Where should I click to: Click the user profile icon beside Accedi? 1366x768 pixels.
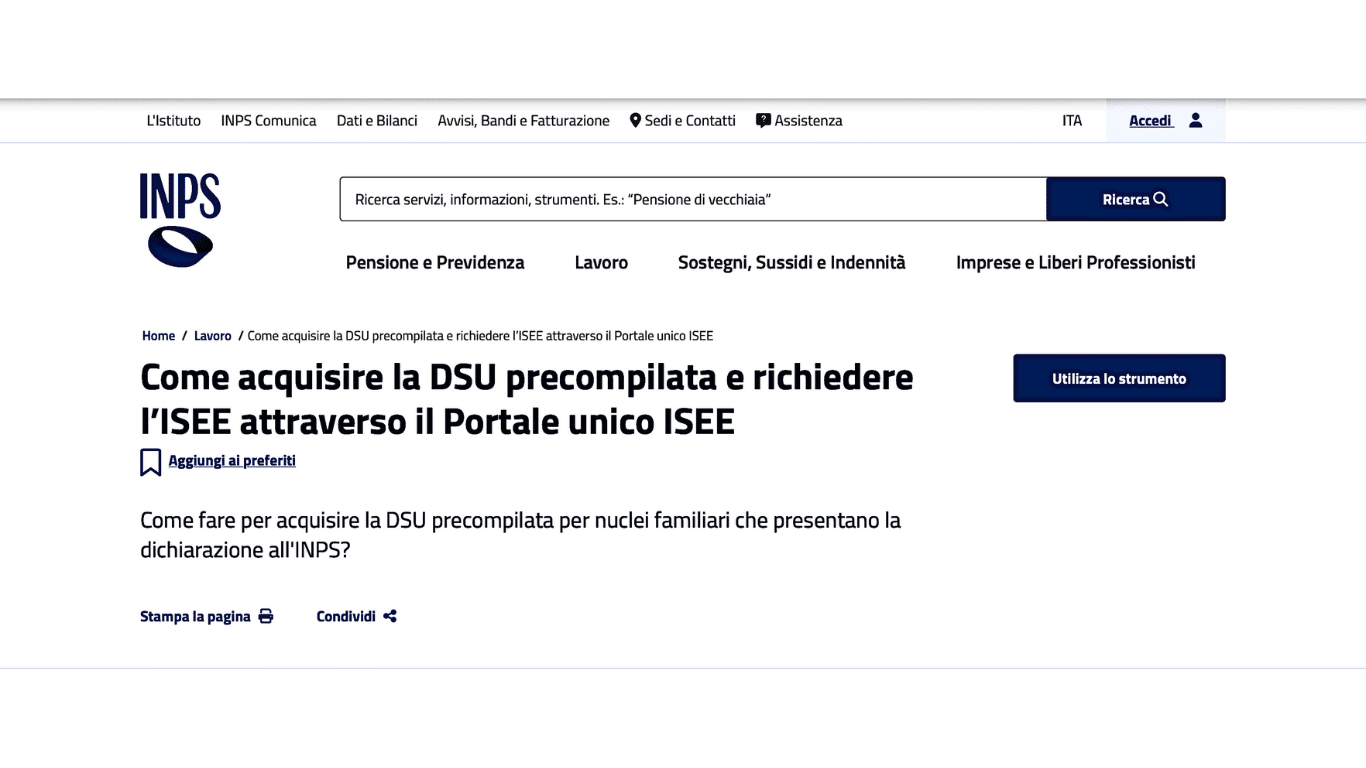(1195, 120)
